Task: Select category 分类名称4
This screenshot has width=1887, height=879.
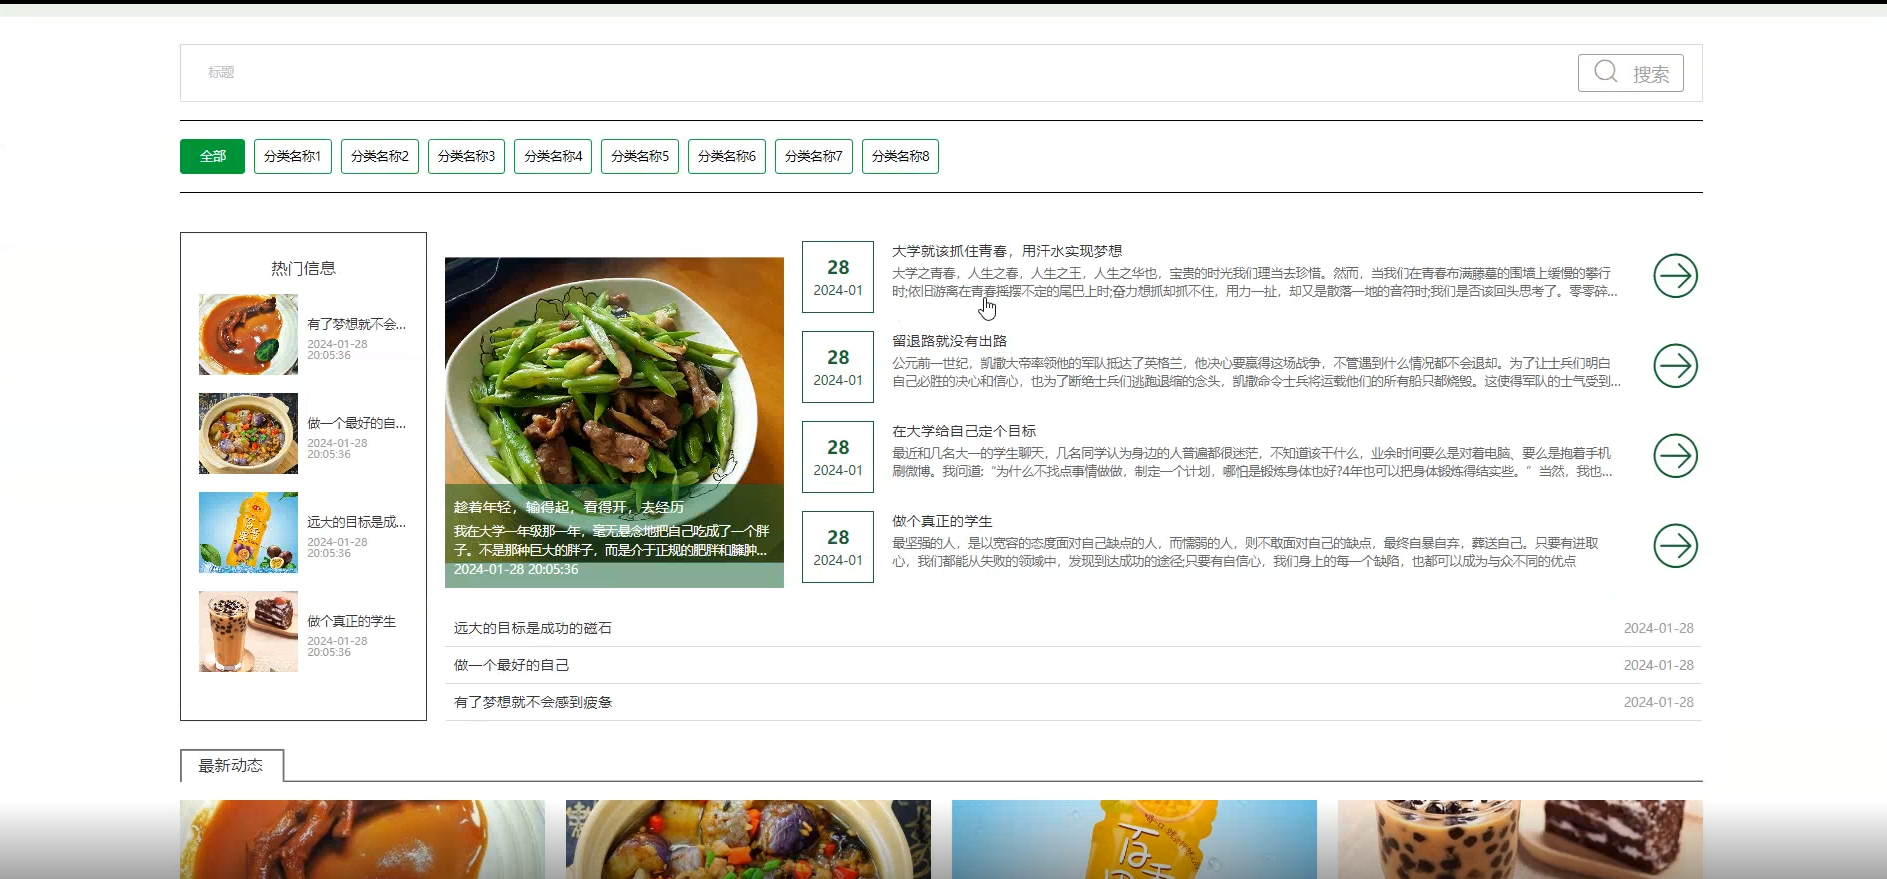Action: pos(553,156)
